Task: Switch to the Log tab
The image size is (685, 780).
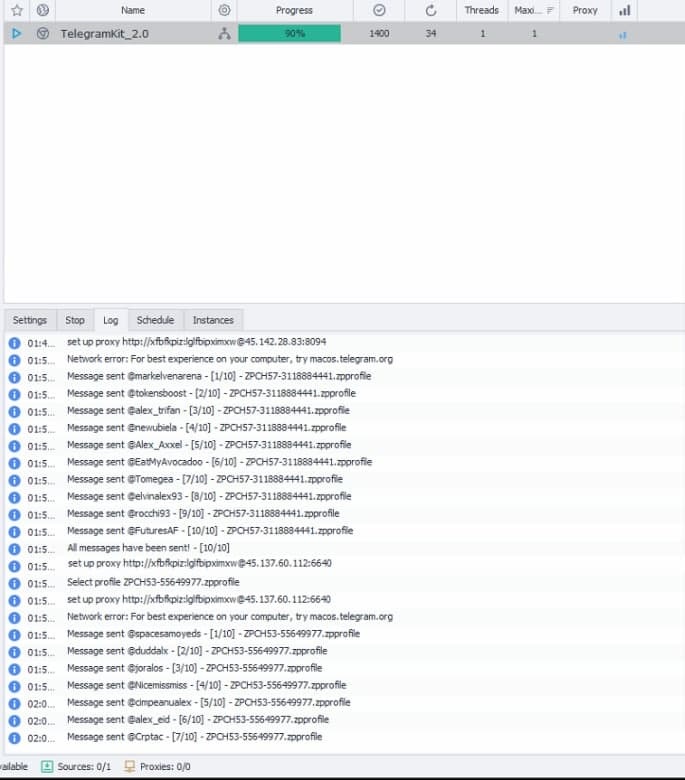Action: (x=110, y=320)
